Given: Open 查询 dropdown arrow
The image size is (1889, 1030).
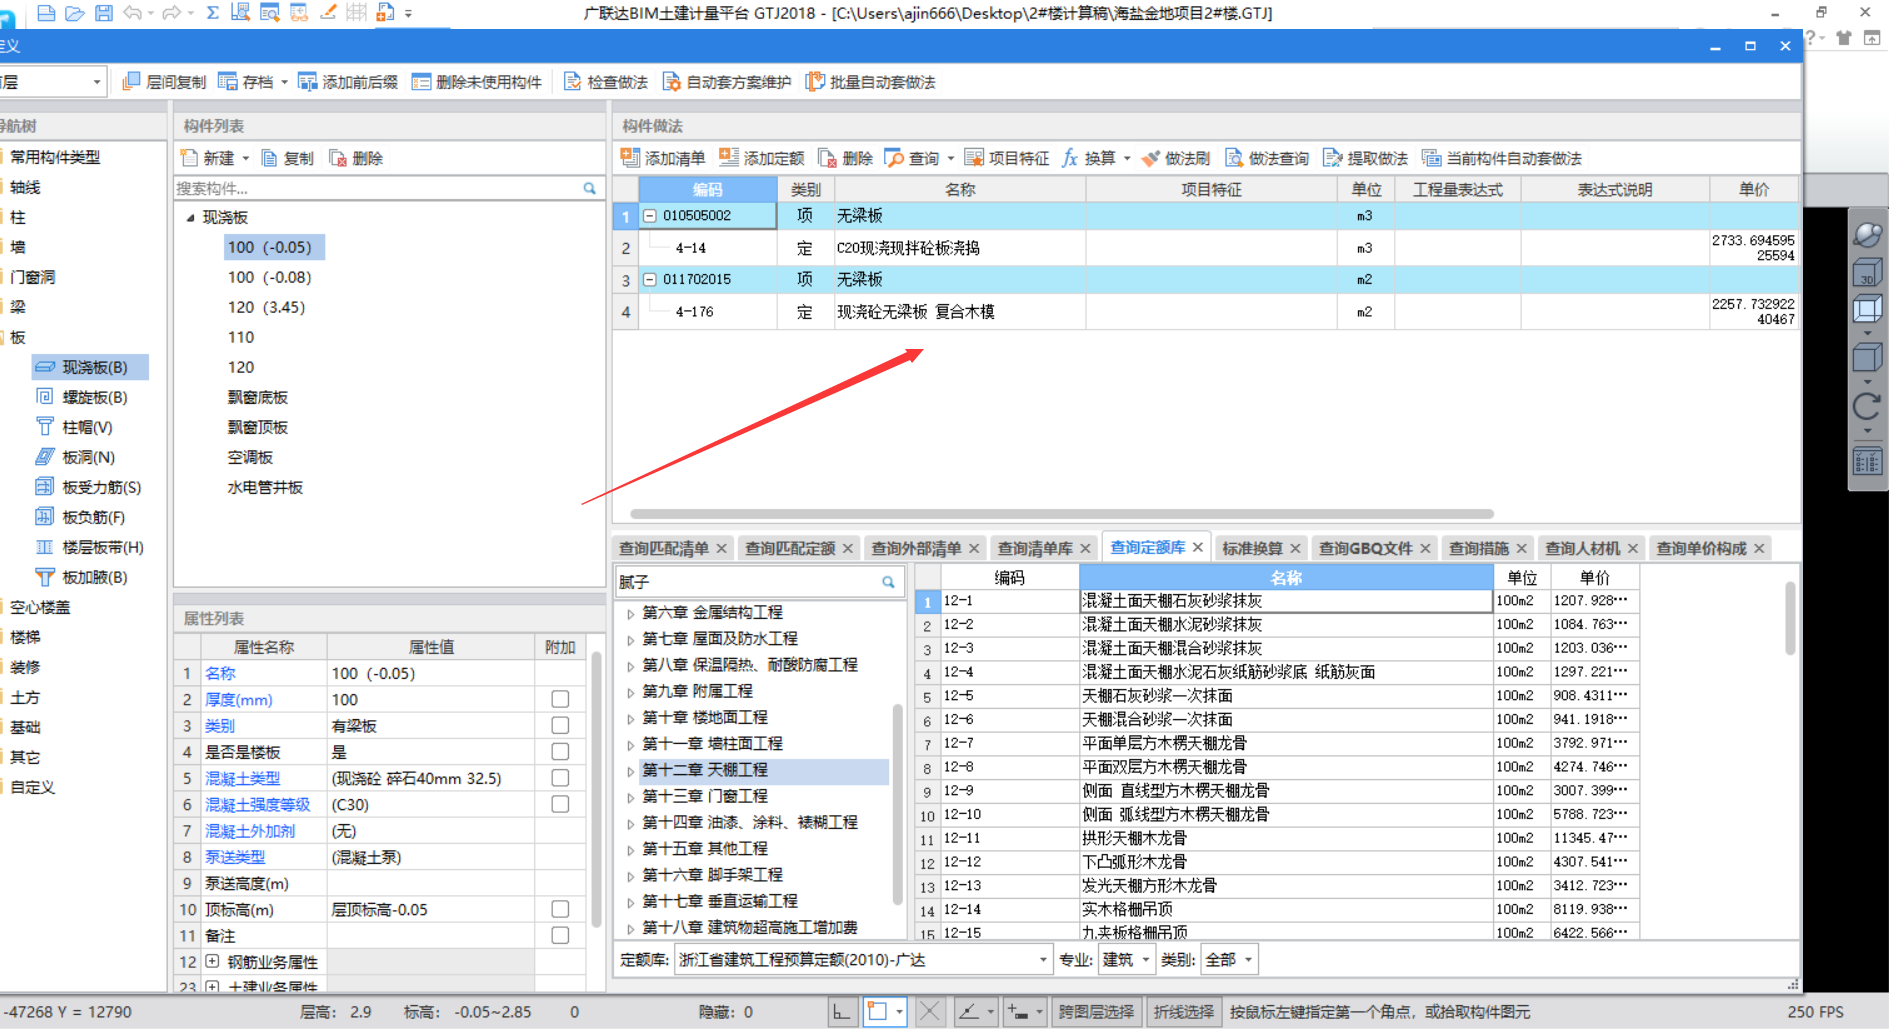Looking at the screenshot, I should (950, 158).
